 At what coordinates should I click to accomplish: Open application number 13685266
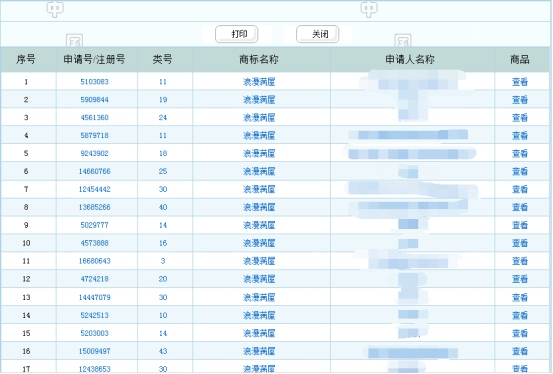[95, 207]
